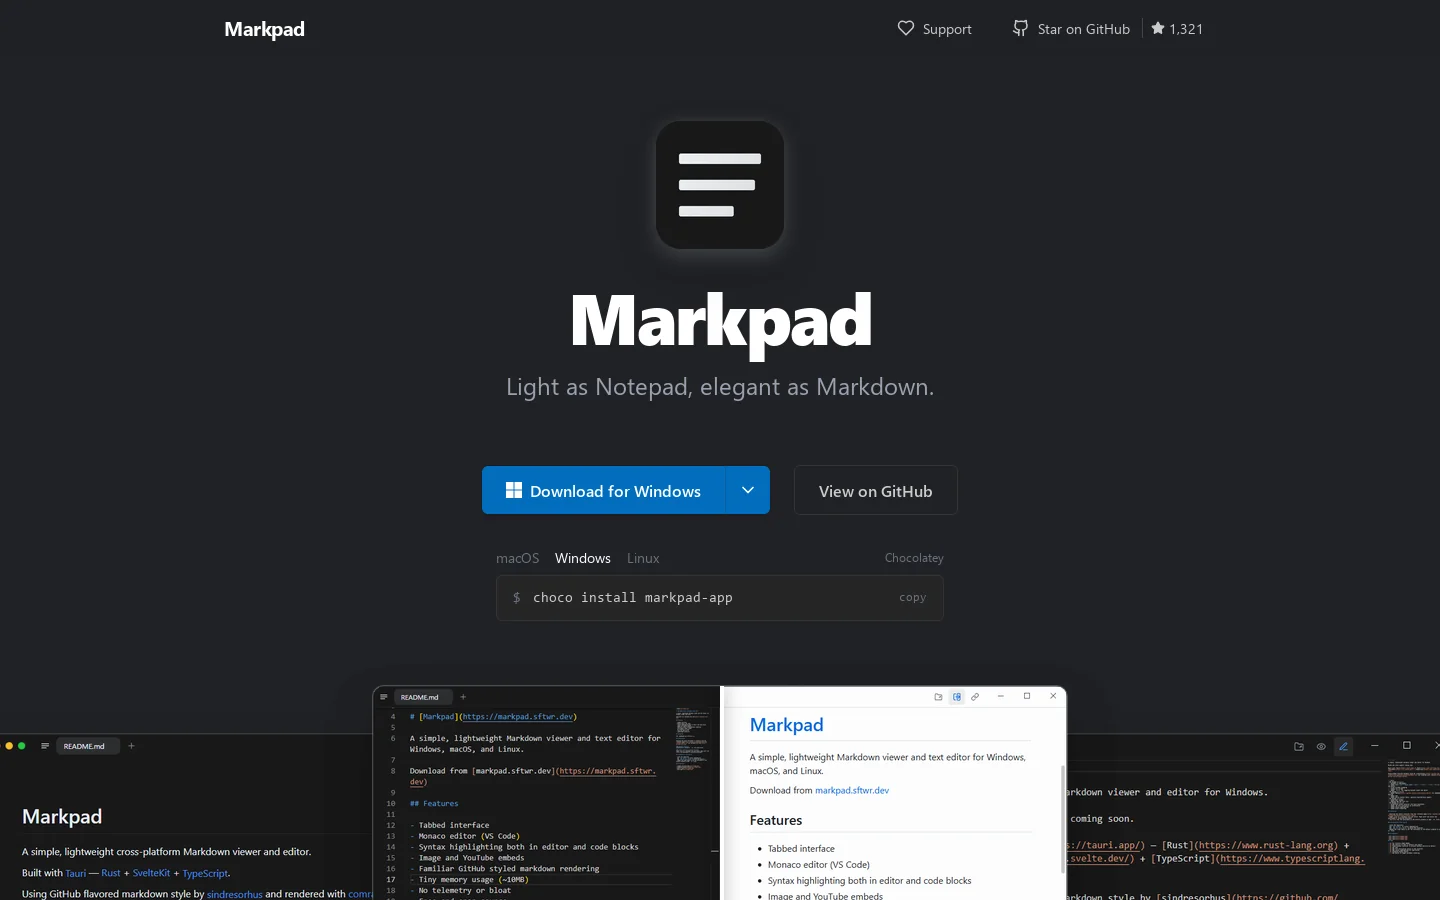Click README.md tab in center screenshot
1440x900 pixels.
click(x=423, y=697)
